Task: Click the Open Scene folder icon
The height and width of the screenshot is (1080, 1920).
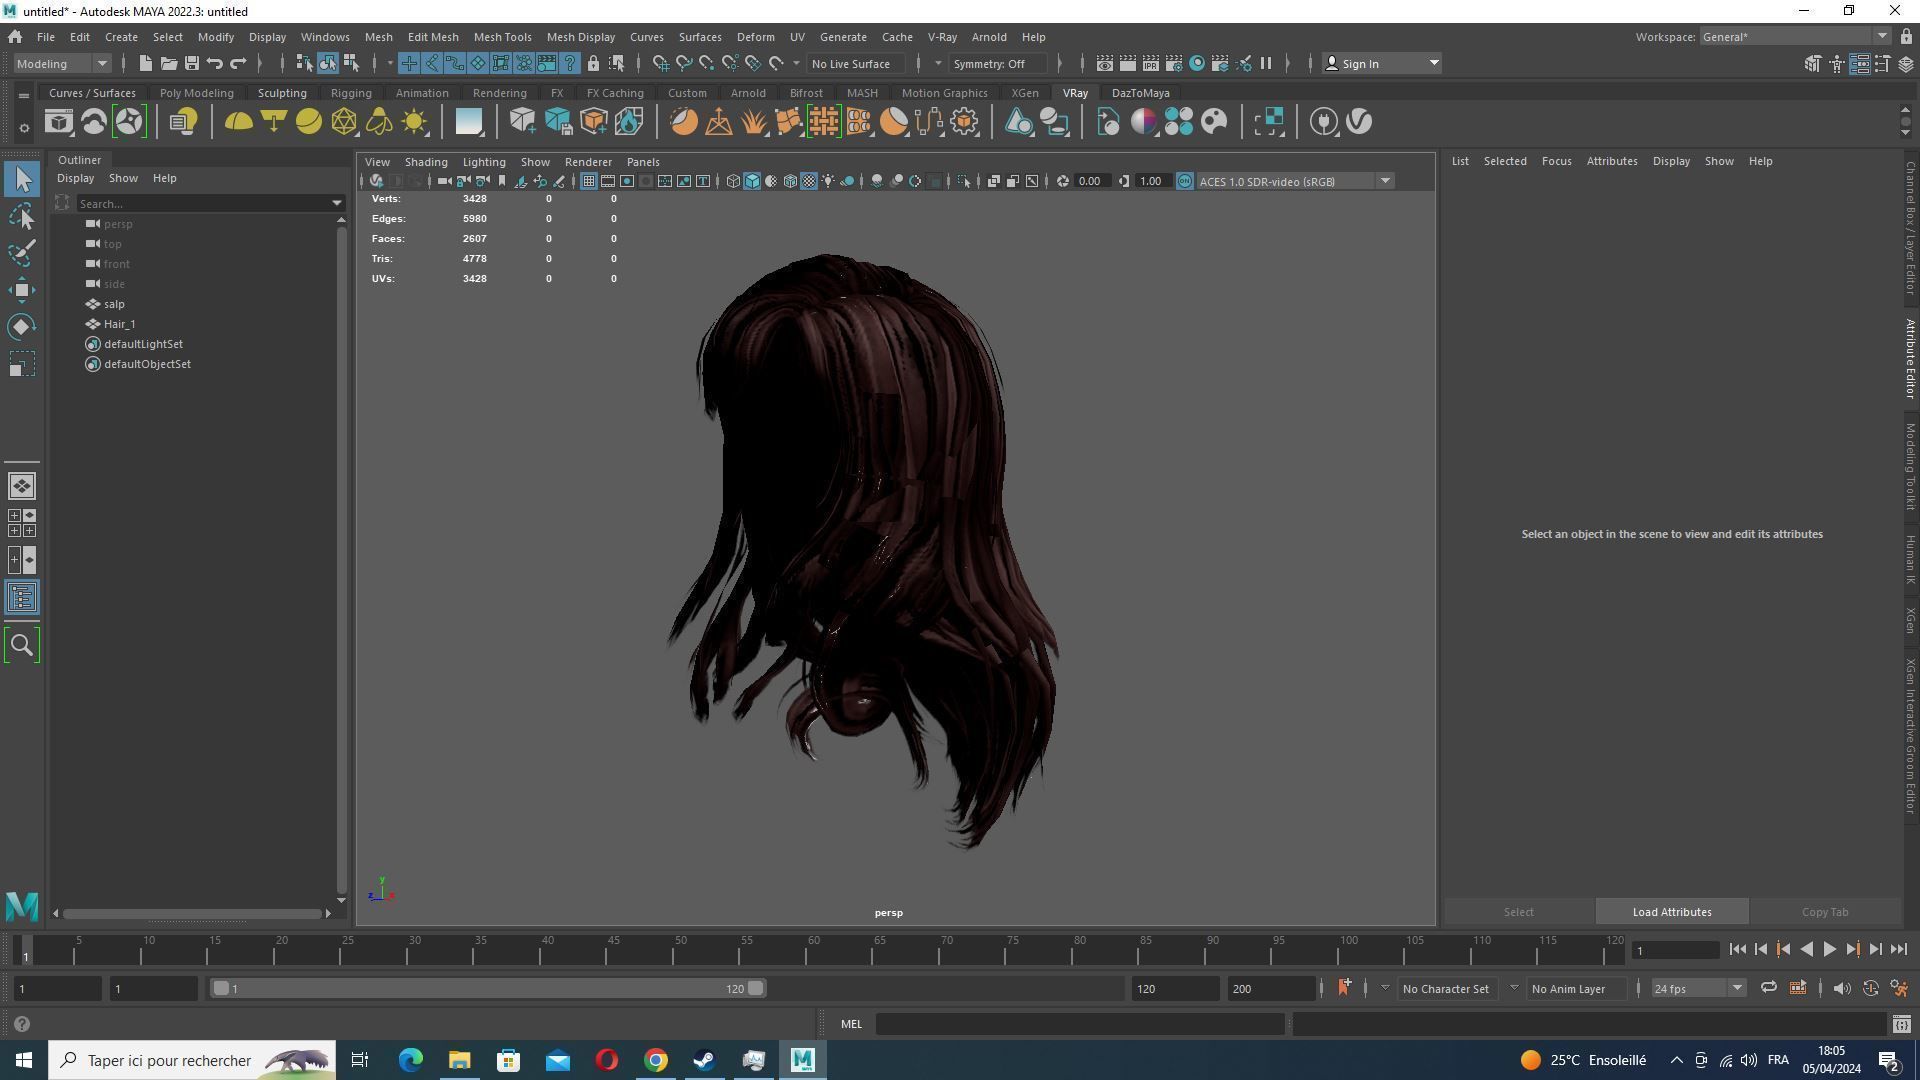Action: point(168,63)
